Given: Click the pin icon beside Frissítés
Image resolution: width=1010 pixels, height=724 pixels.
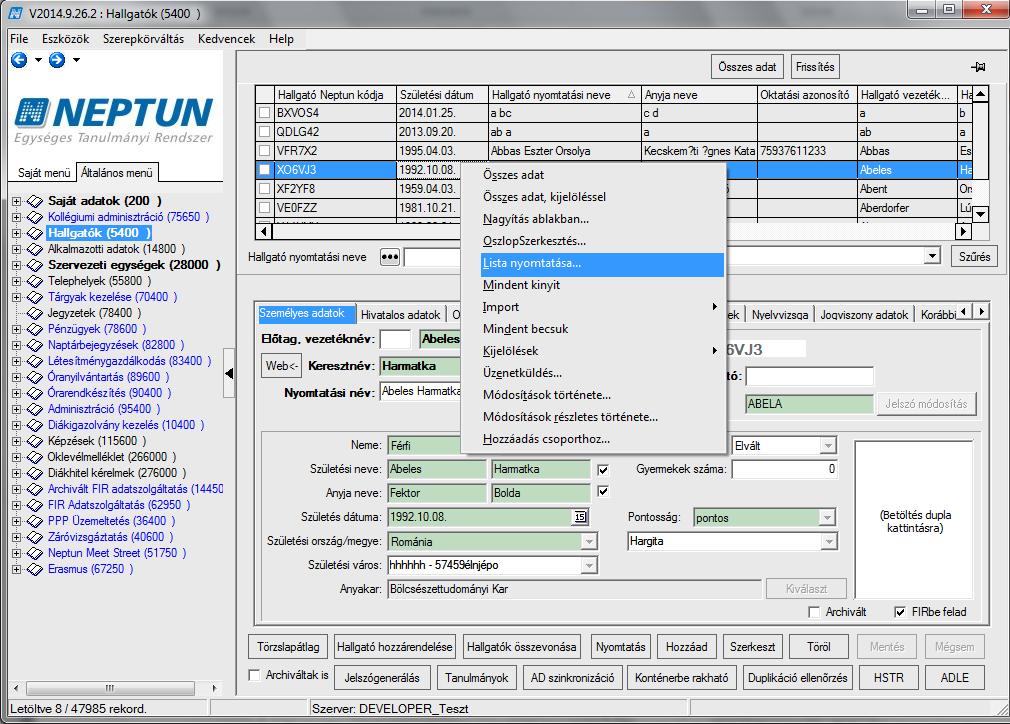Looking at the screenshot, I should pos(978,67).
